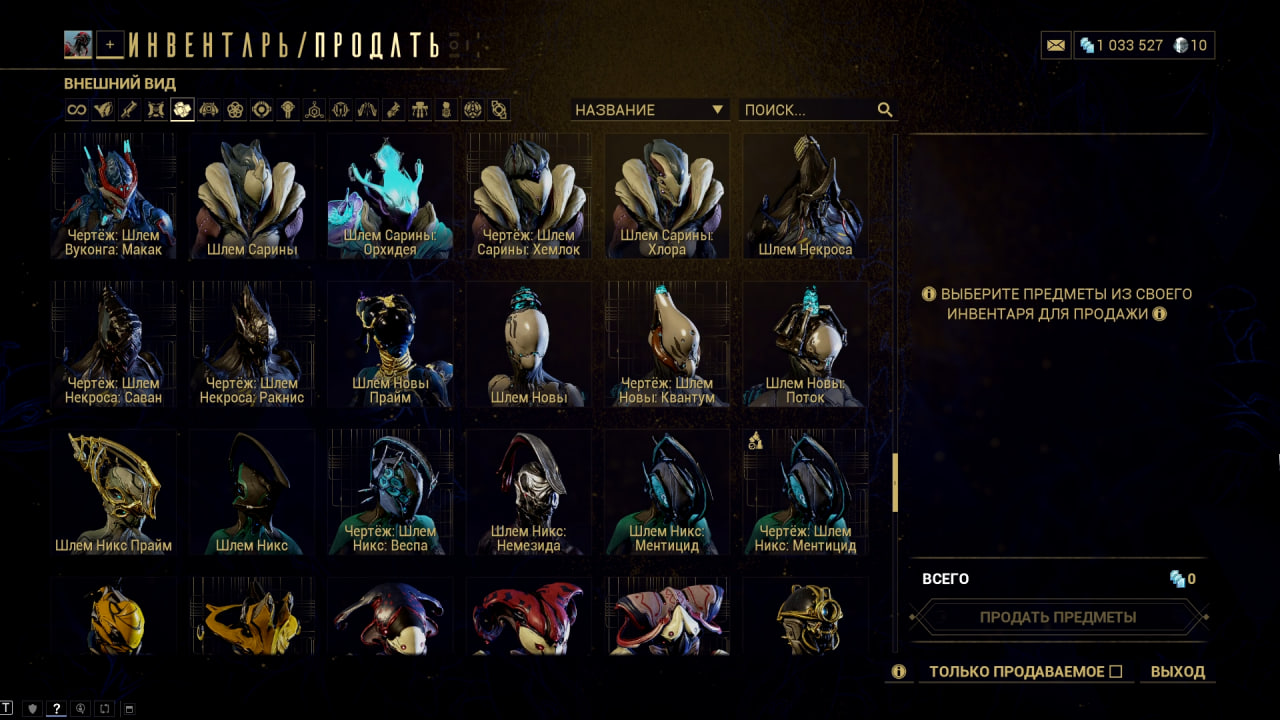Select the highlighted flower appearance filter icon
Viewport: 1280px width, 720px height.
pyautogui.click(x=182, y=110)
